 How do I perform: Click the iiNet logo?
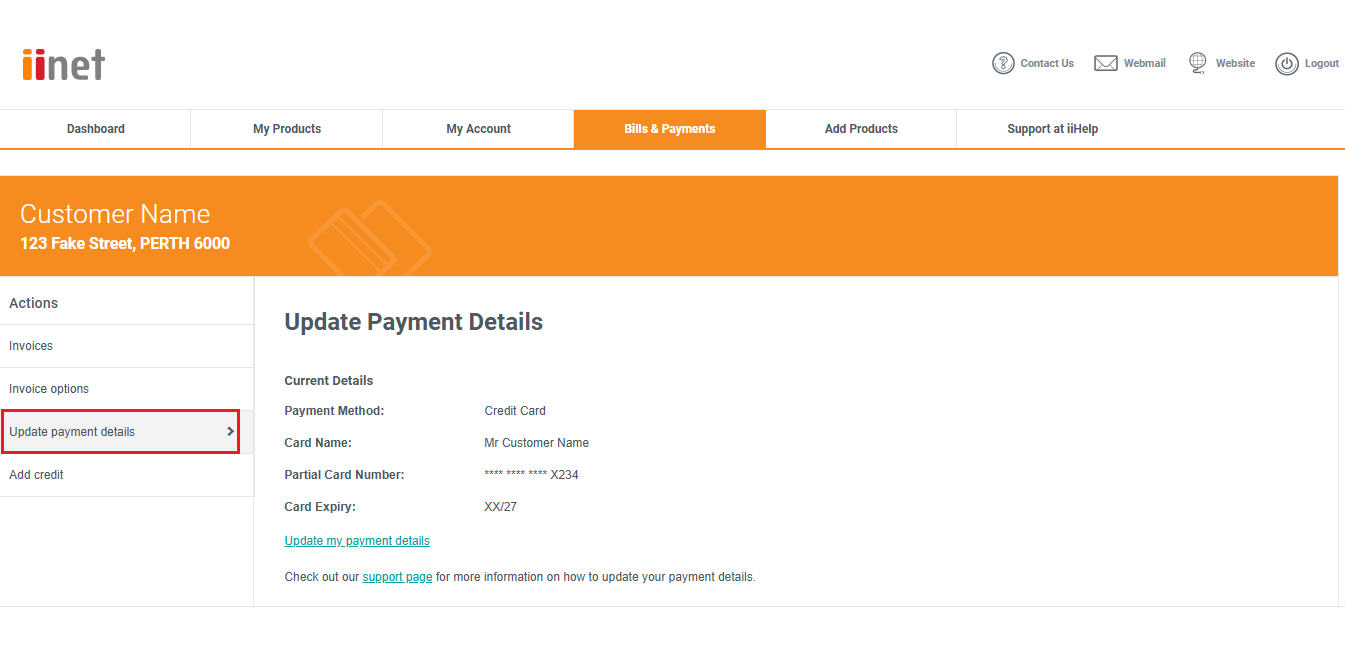(x=63, y=64)
